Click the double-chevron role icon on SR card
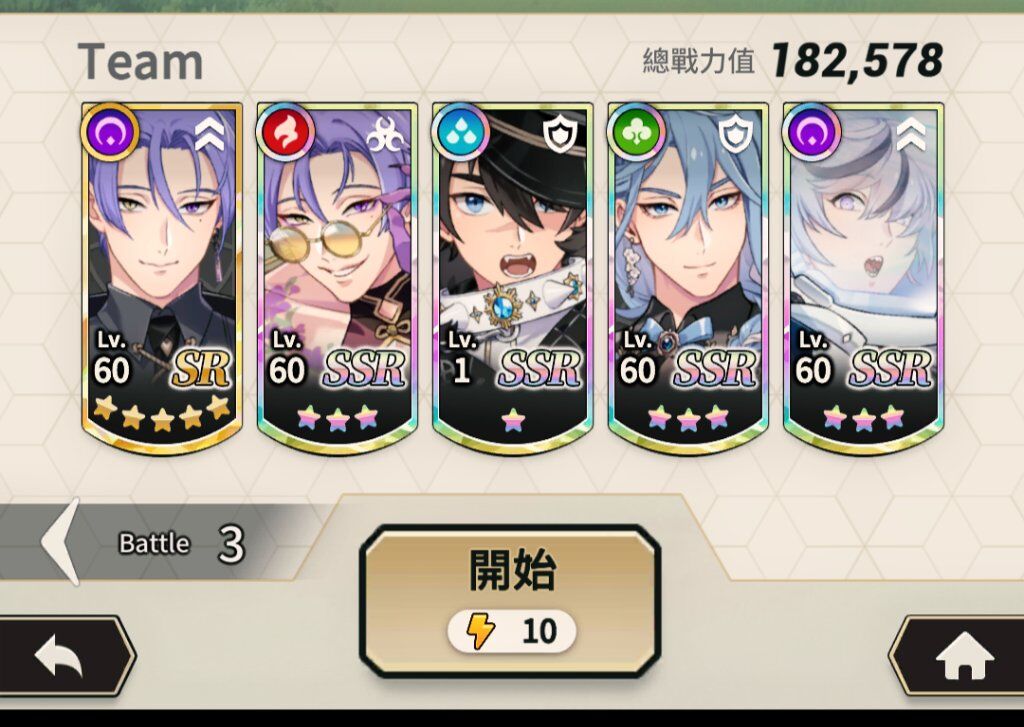 point(210,135)
